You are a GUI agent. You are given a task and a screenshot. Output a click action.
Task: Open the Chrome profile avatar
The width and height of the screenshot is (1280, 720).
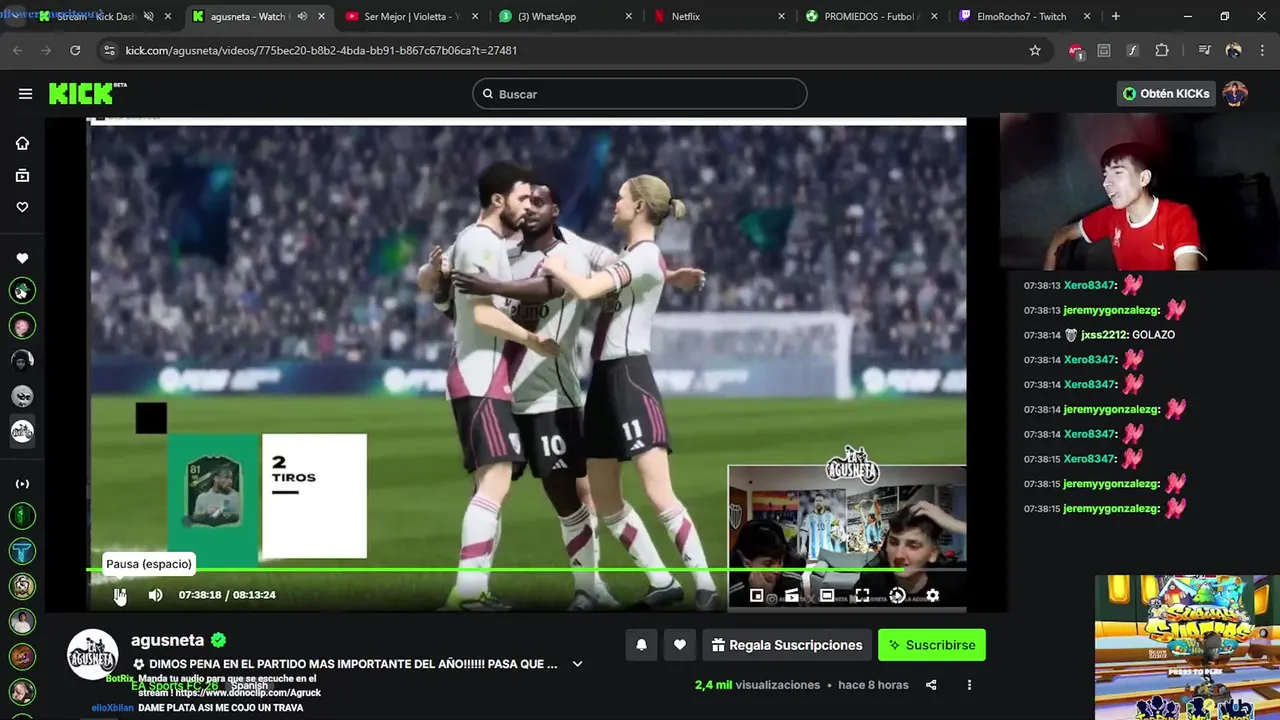click(1233, 50)
